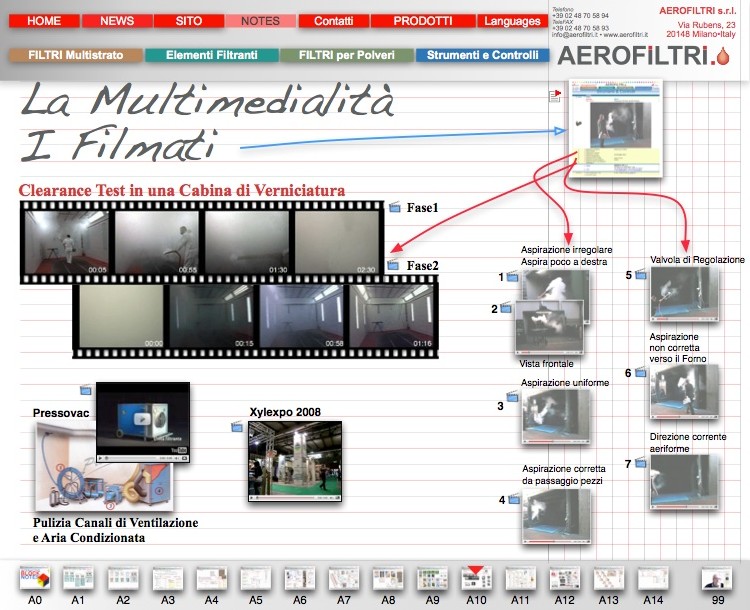Jump to page A2
Image resolution: width=750 pixels, height=610 pixels.
123,578
